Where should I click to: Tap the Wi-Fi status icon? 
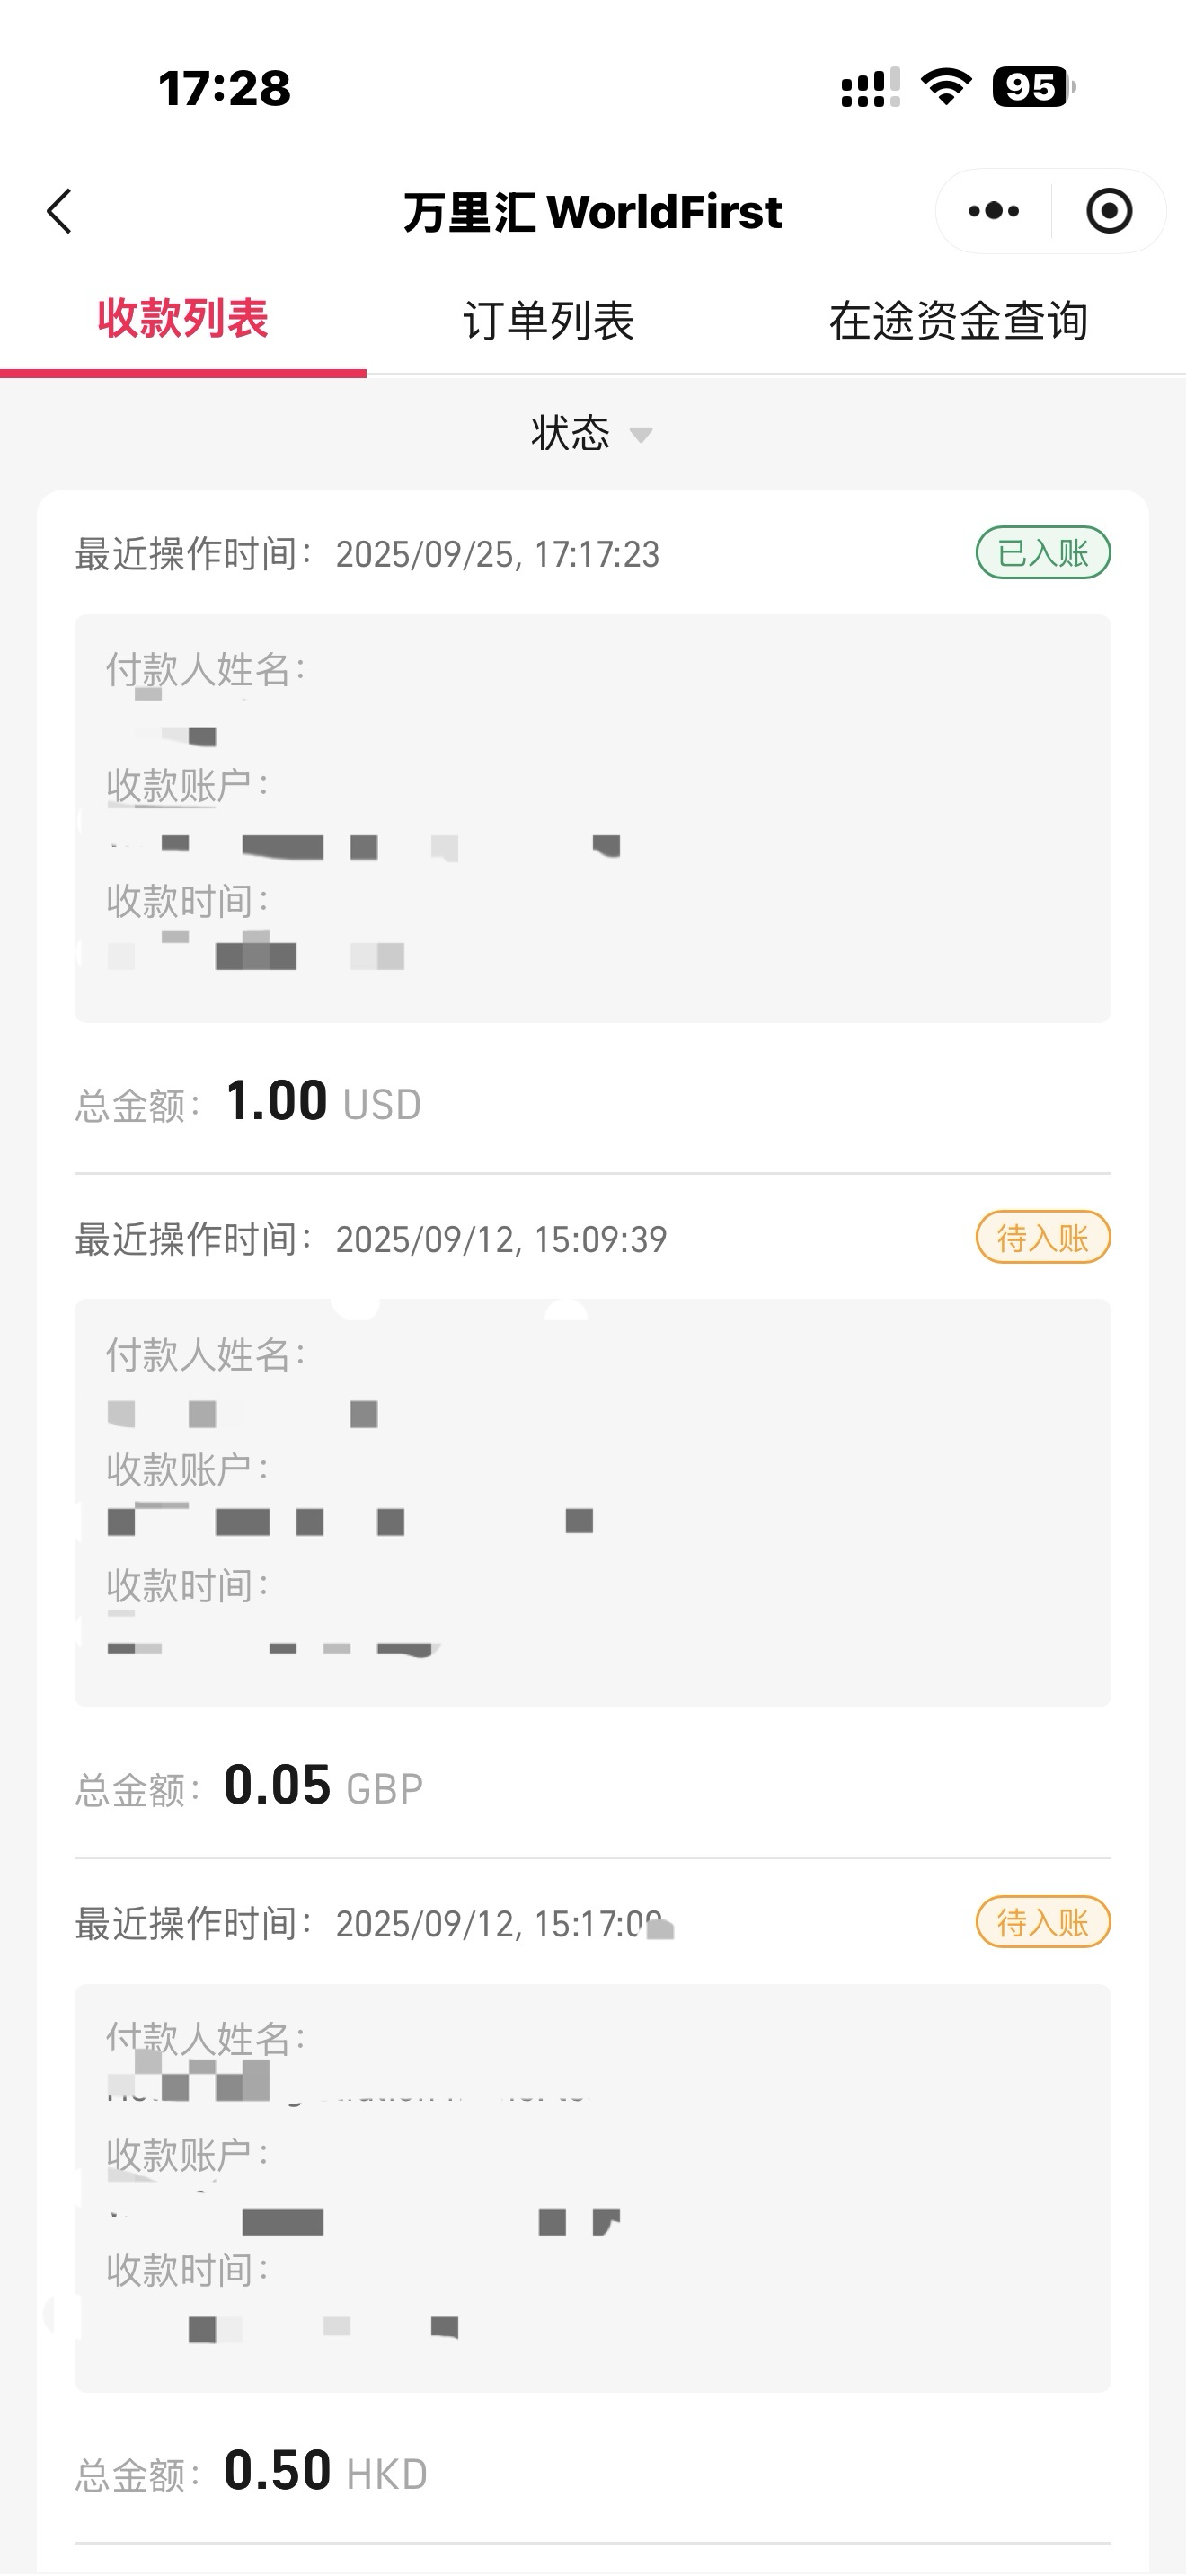point(946,87)
